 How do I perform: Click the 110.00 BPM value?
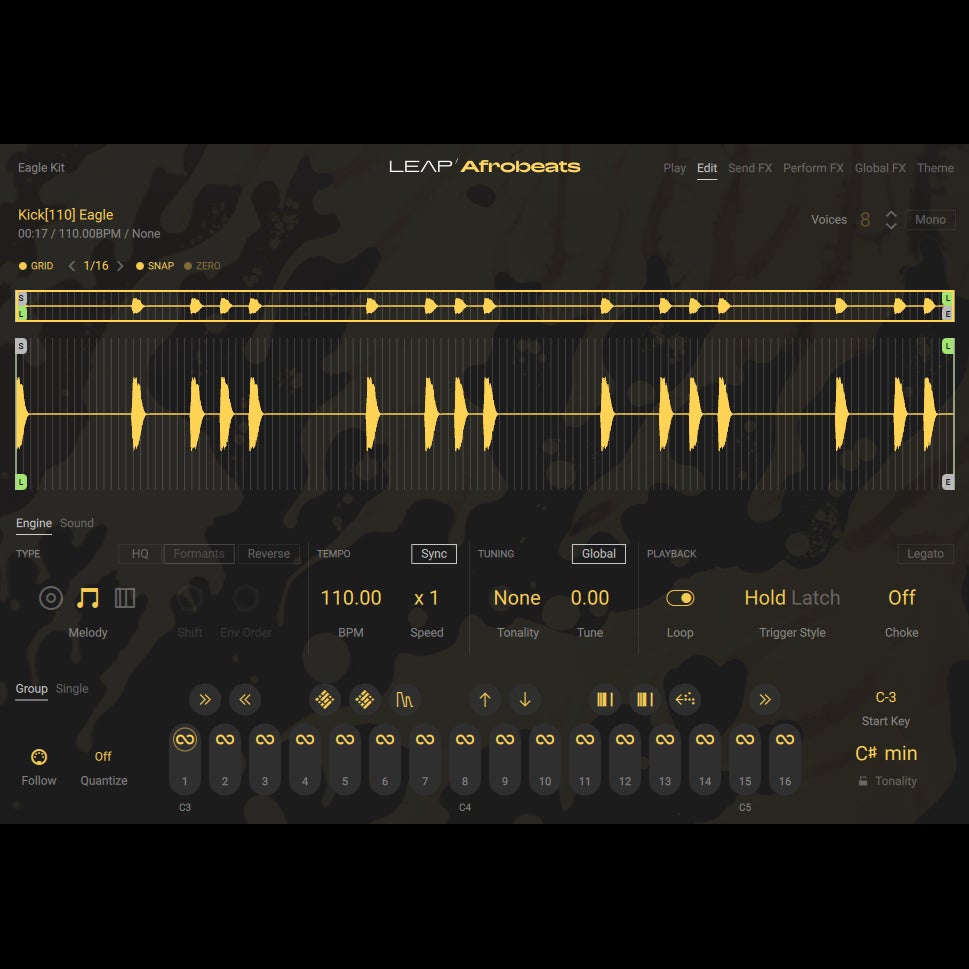click(x=350, y=598)
